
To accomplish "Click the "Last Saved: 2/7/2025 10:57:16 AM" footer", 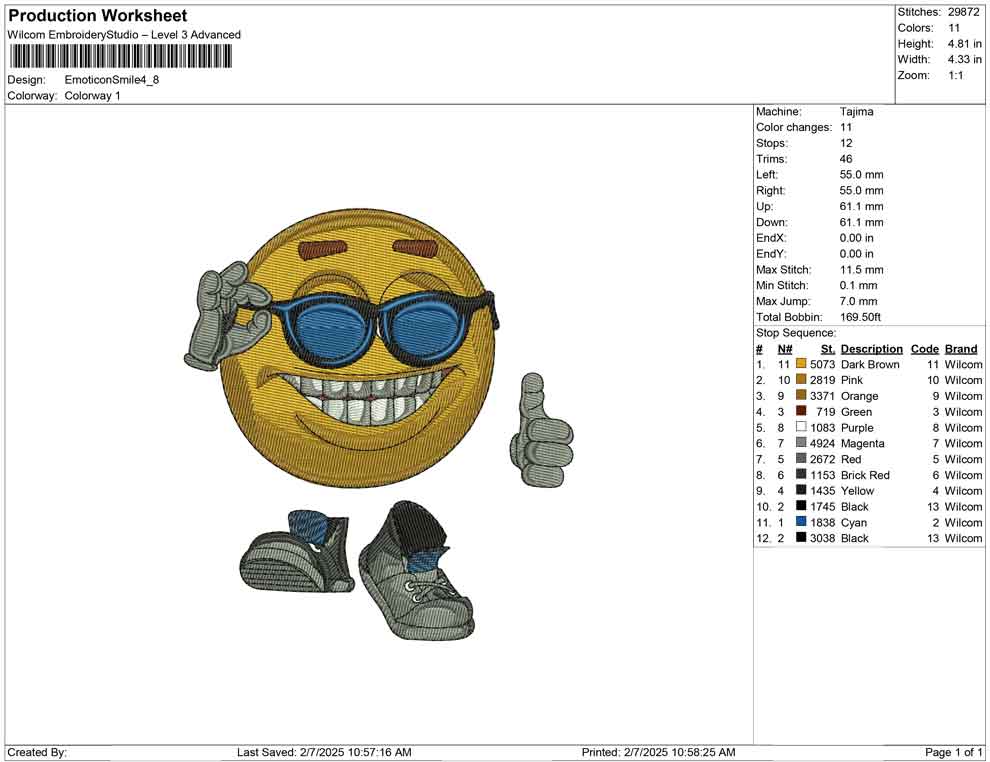I will tap(325, 752).
